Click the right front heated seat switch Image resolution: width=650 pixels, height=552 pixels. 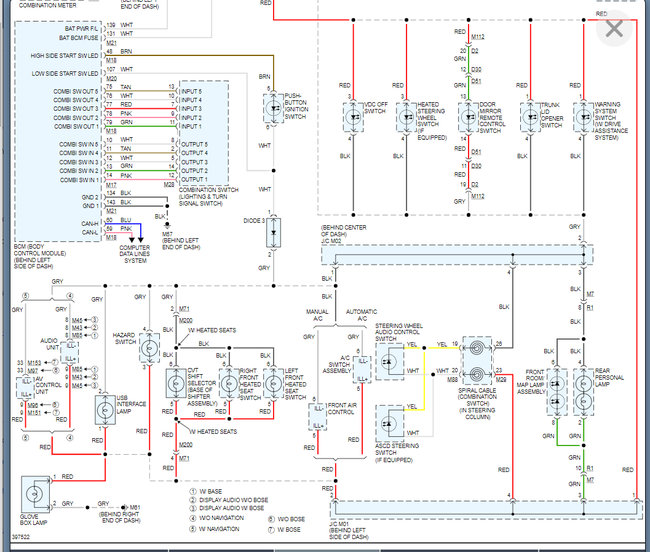click(229, 384)
